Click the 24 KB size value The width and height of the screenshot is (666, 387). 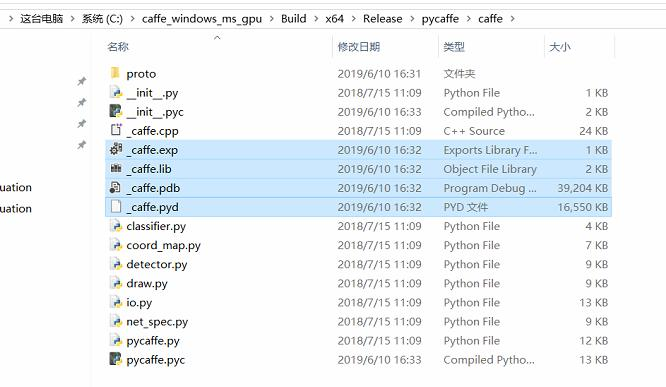593,131
